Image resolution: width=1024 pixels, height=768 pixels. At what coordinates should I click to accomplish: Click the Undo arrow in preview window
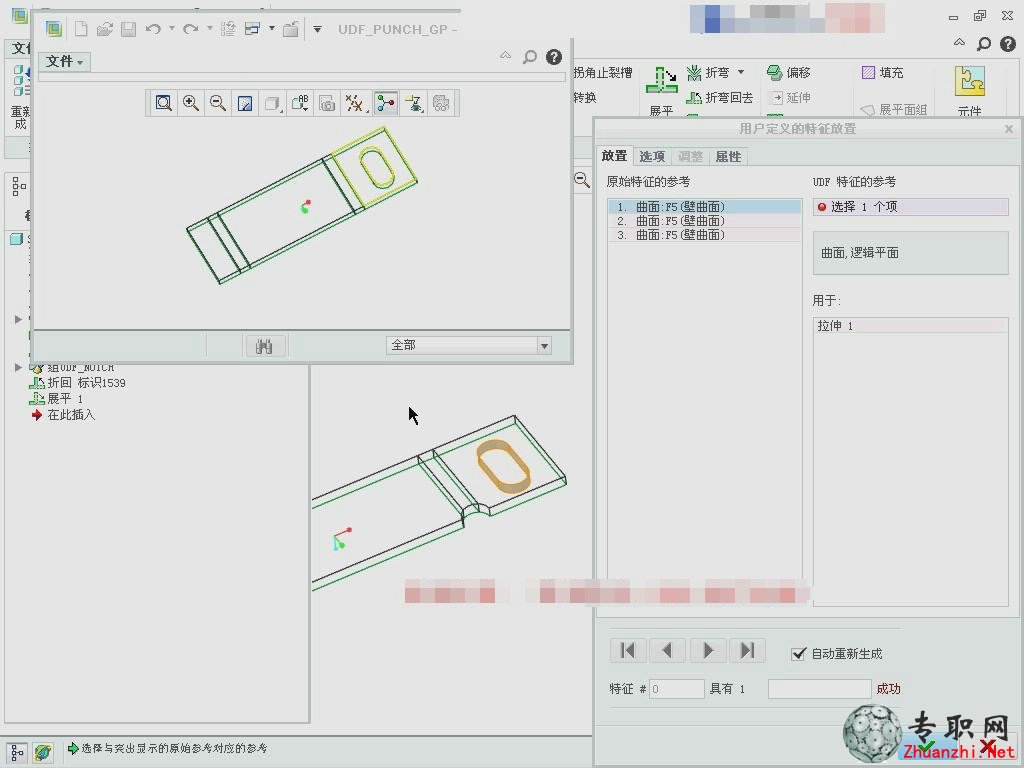pyautogui.click(x=153, y=29)
